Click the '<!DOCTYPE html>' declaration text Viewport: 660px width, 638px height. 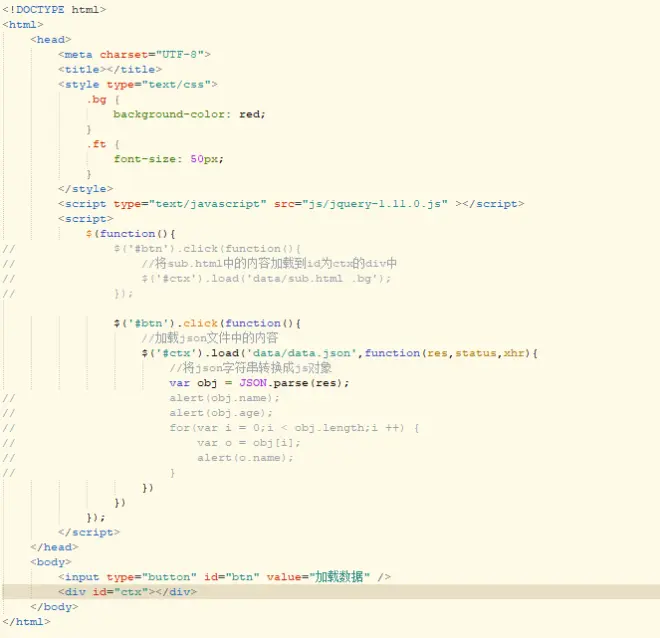[x=54, y=9]
